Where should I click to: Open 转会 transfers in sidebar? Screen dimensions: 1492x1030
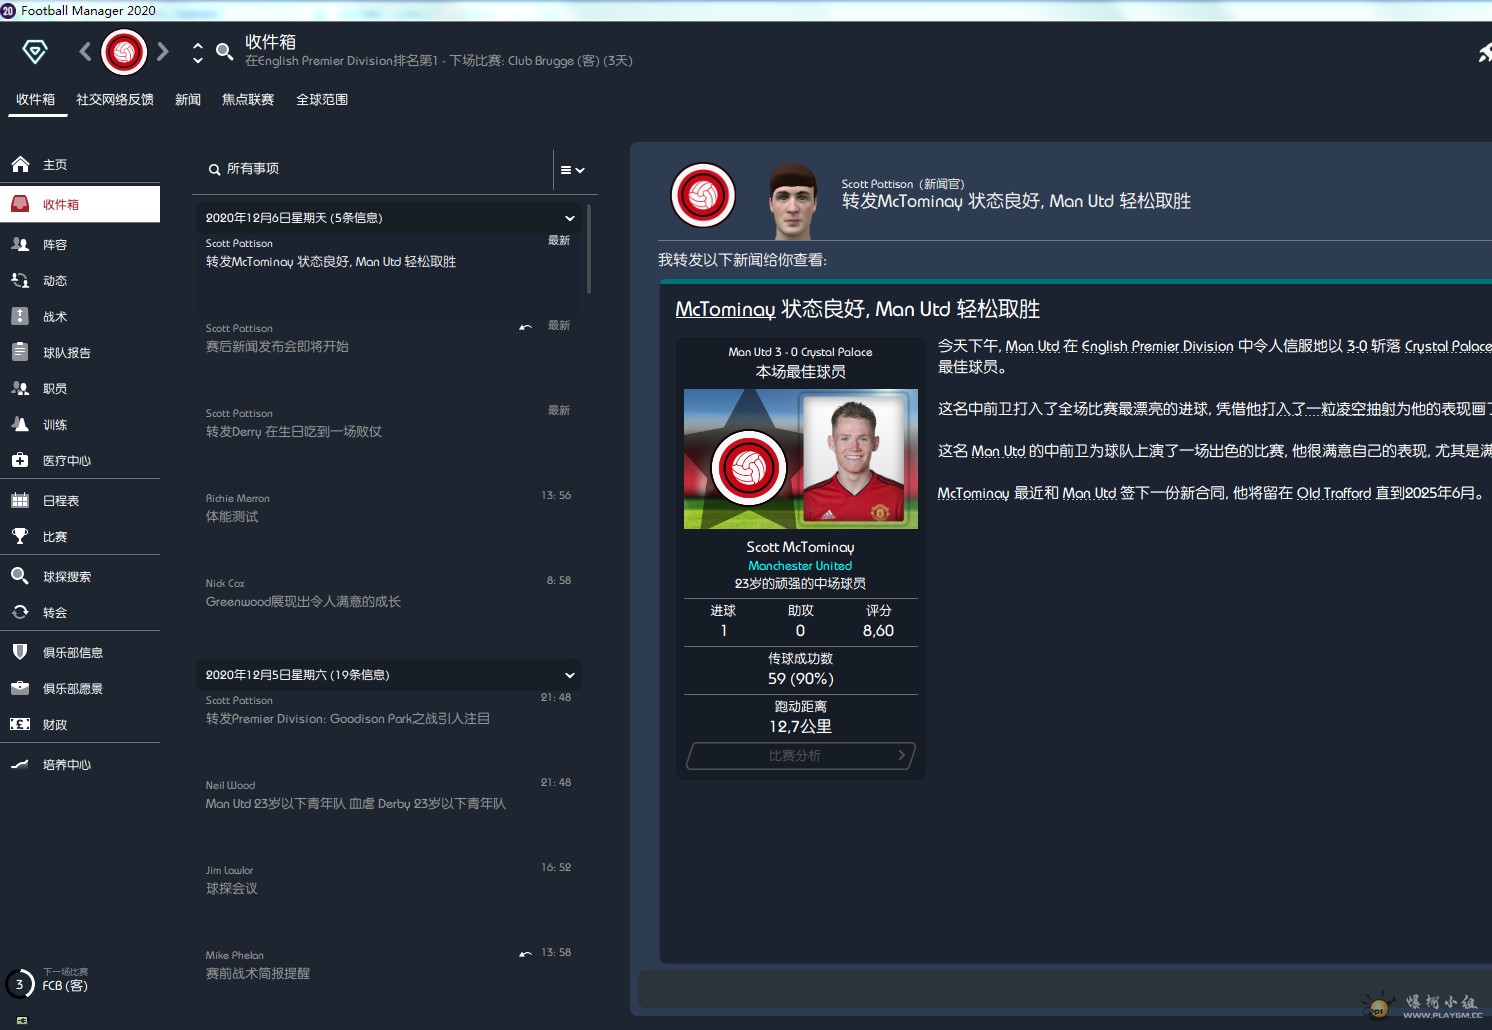click(x=80, y=612)
